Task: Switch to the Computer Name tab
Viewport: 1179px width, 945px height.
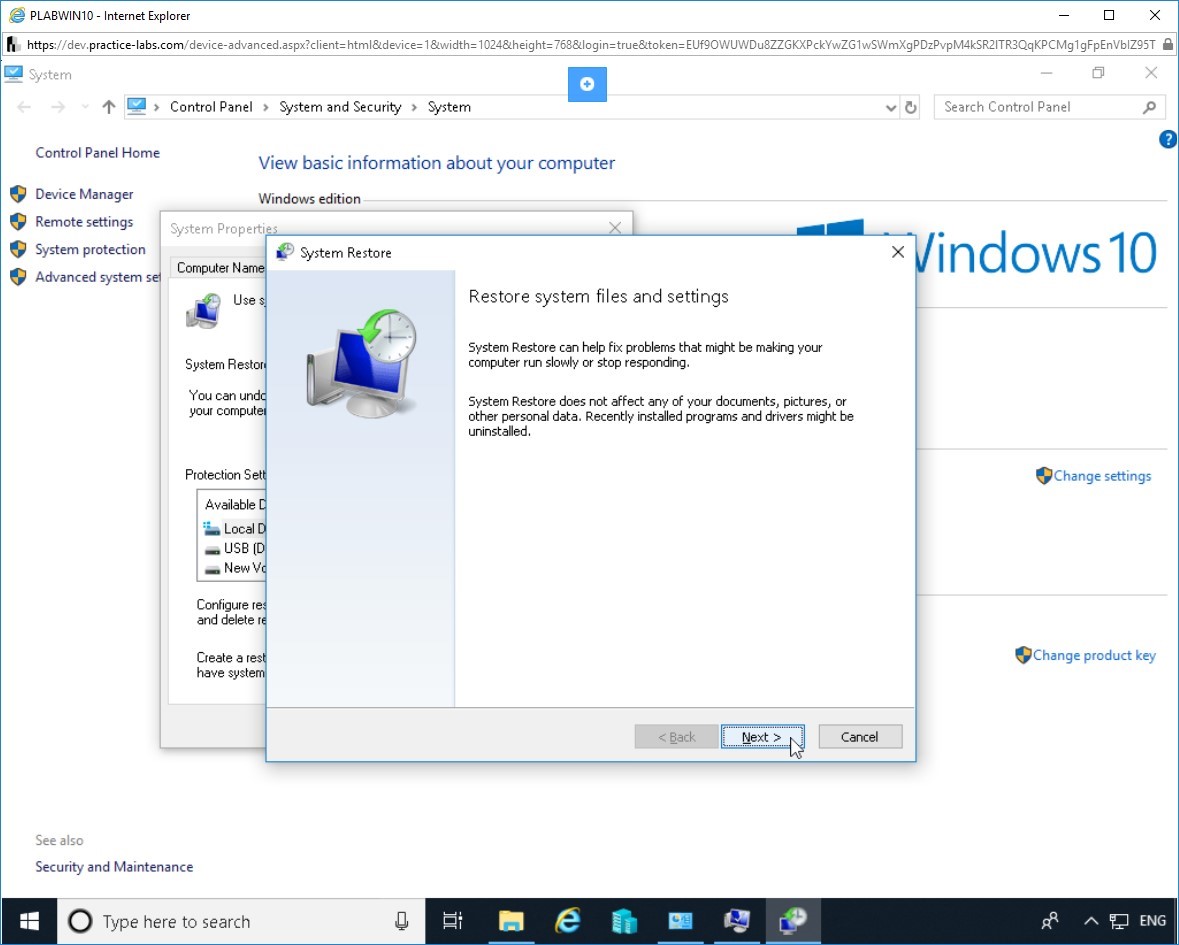Action: point(220,268)
